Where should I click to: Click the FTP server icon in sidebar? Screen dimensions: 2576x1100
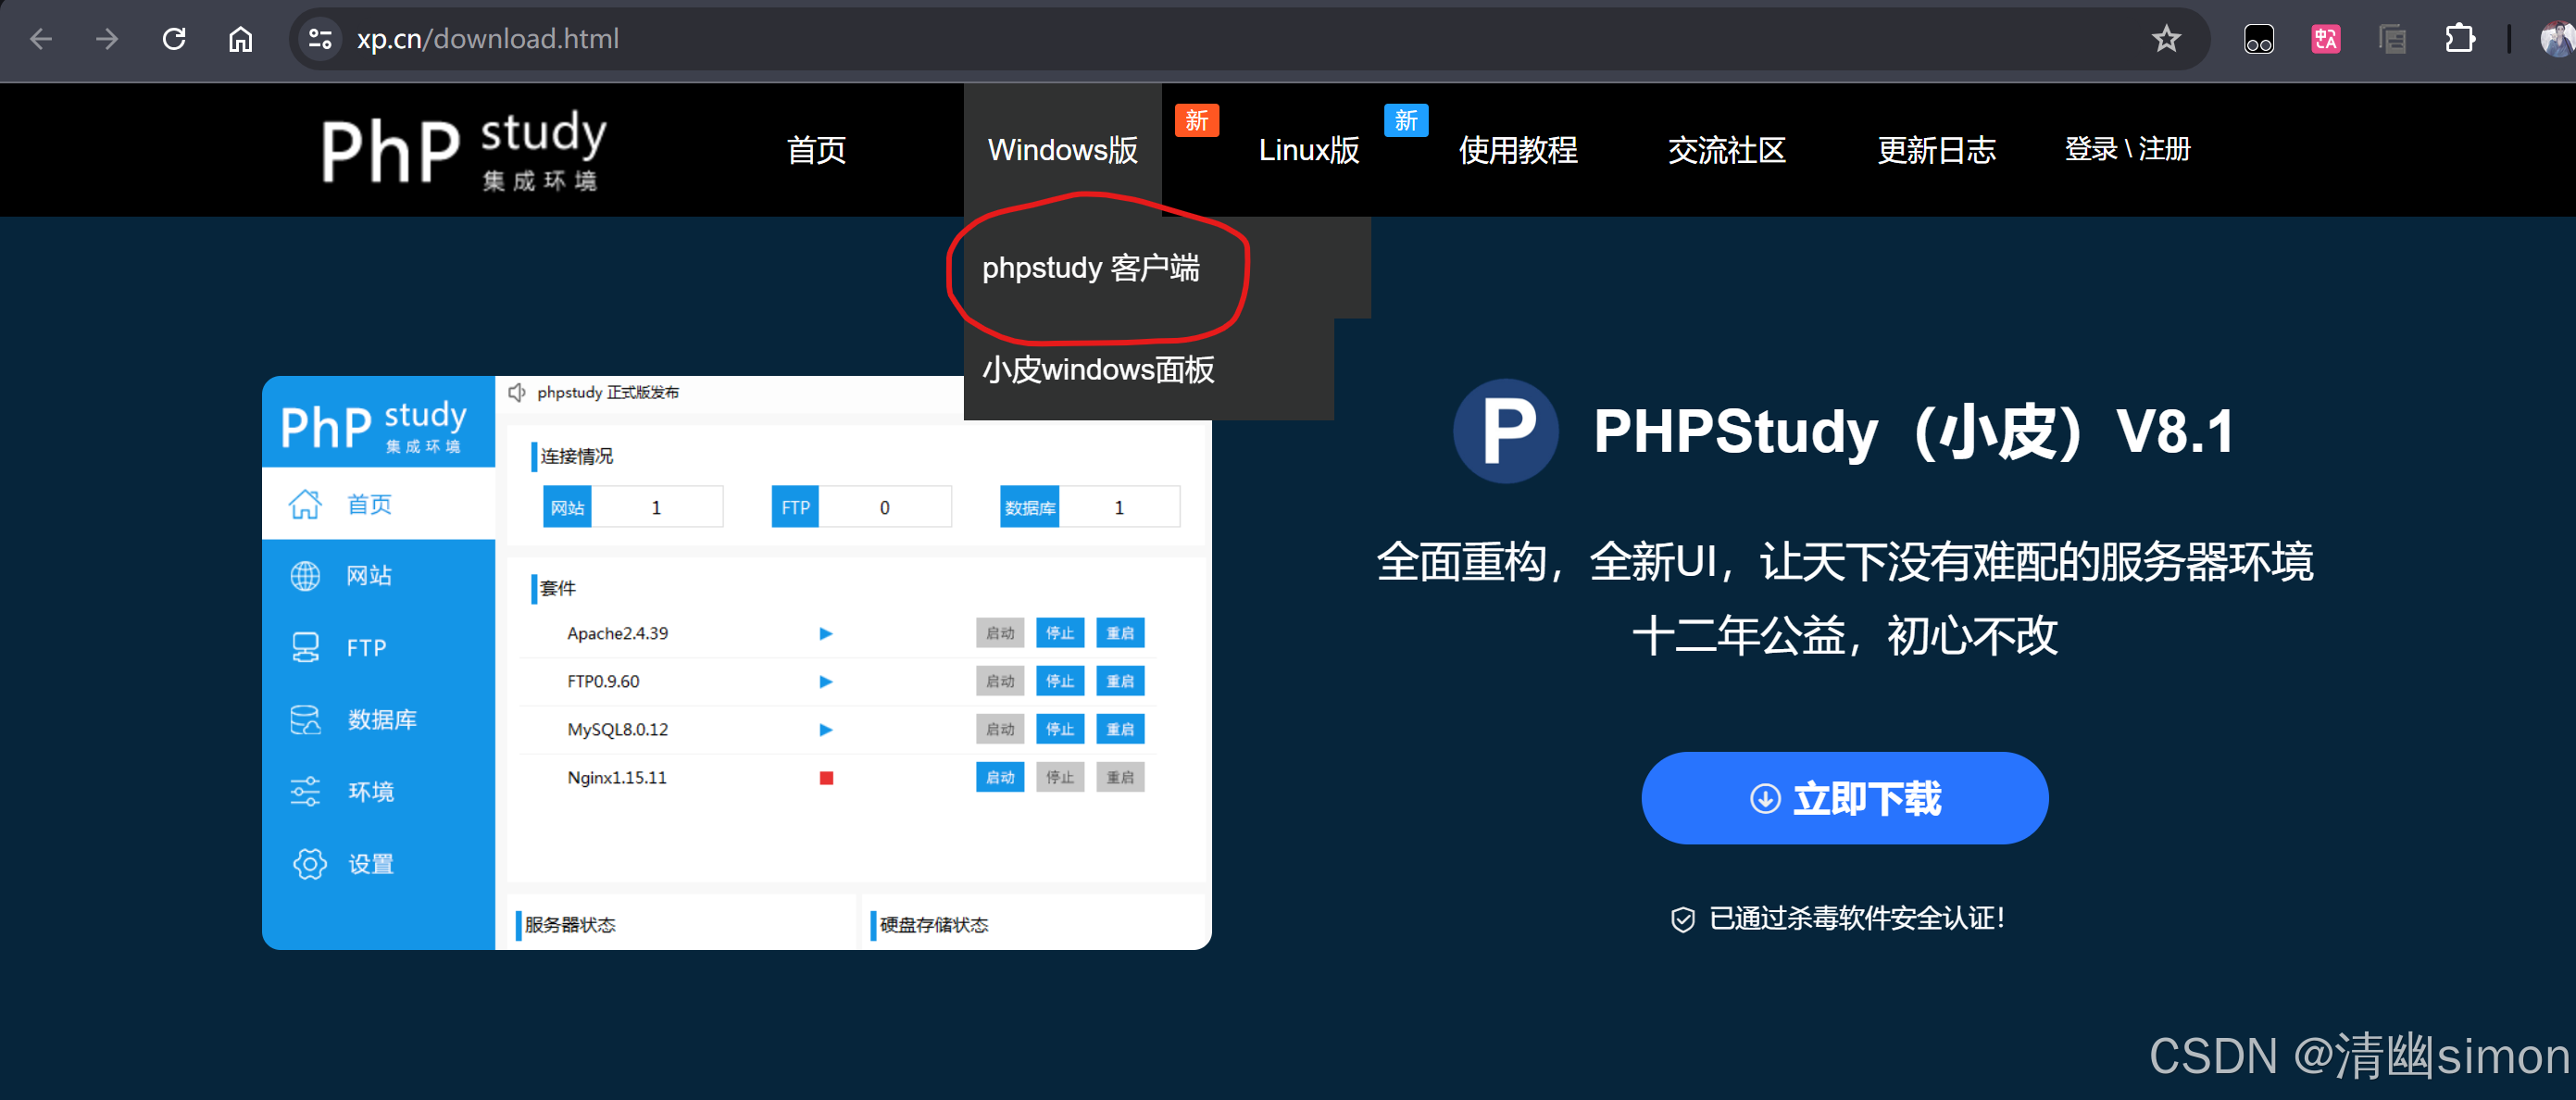tap(305, 648)
